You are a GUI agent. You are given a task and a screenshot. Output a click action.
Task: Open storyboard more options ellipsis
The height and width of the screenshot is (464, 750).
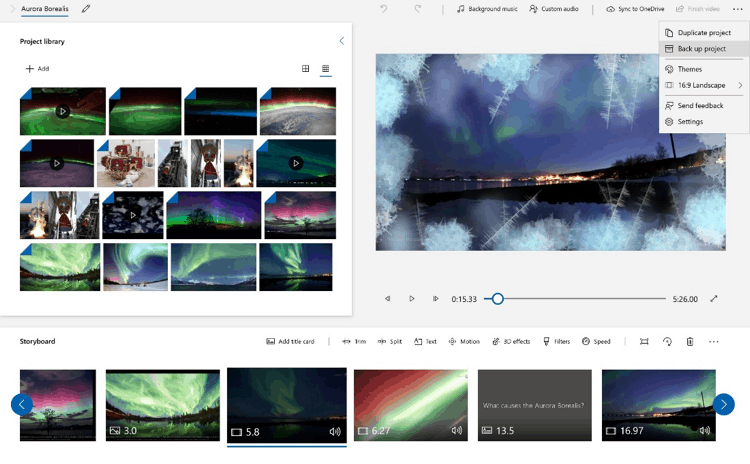pos(714,342)
